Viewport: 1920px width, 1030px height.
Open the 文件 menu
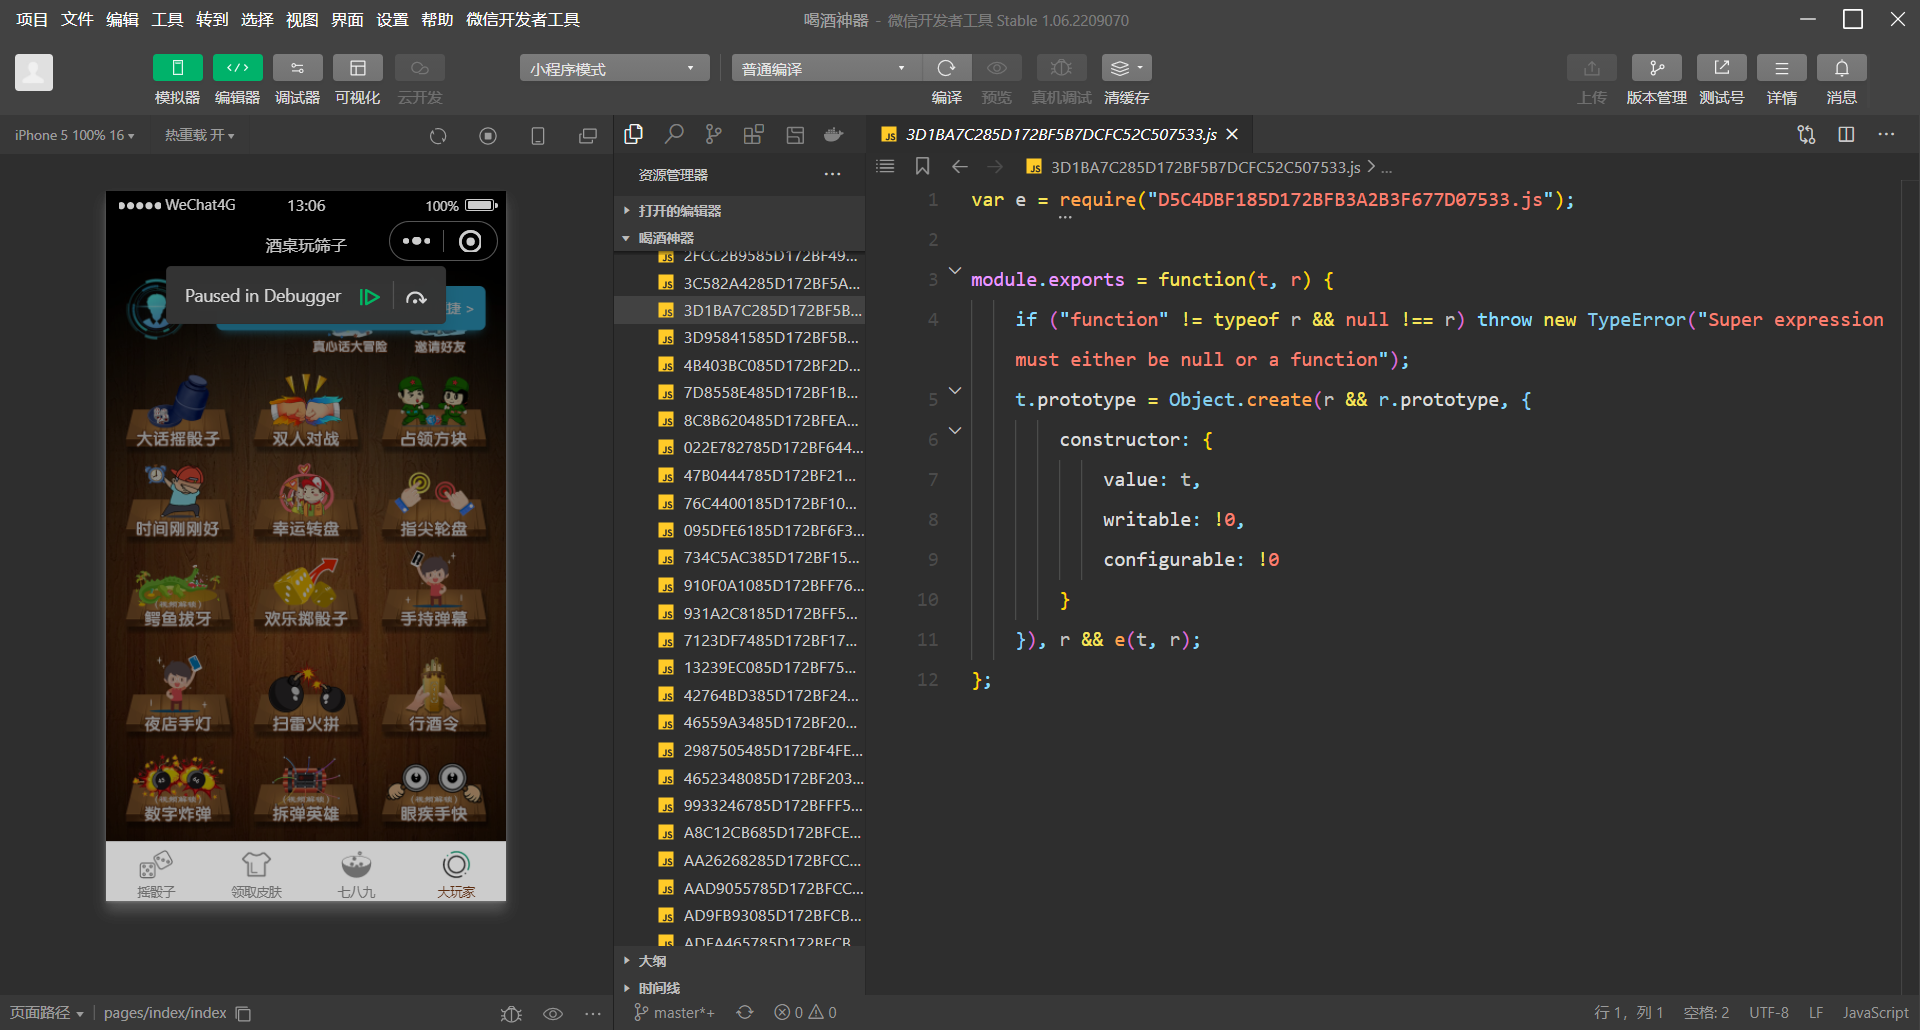(x=77, y=20)
